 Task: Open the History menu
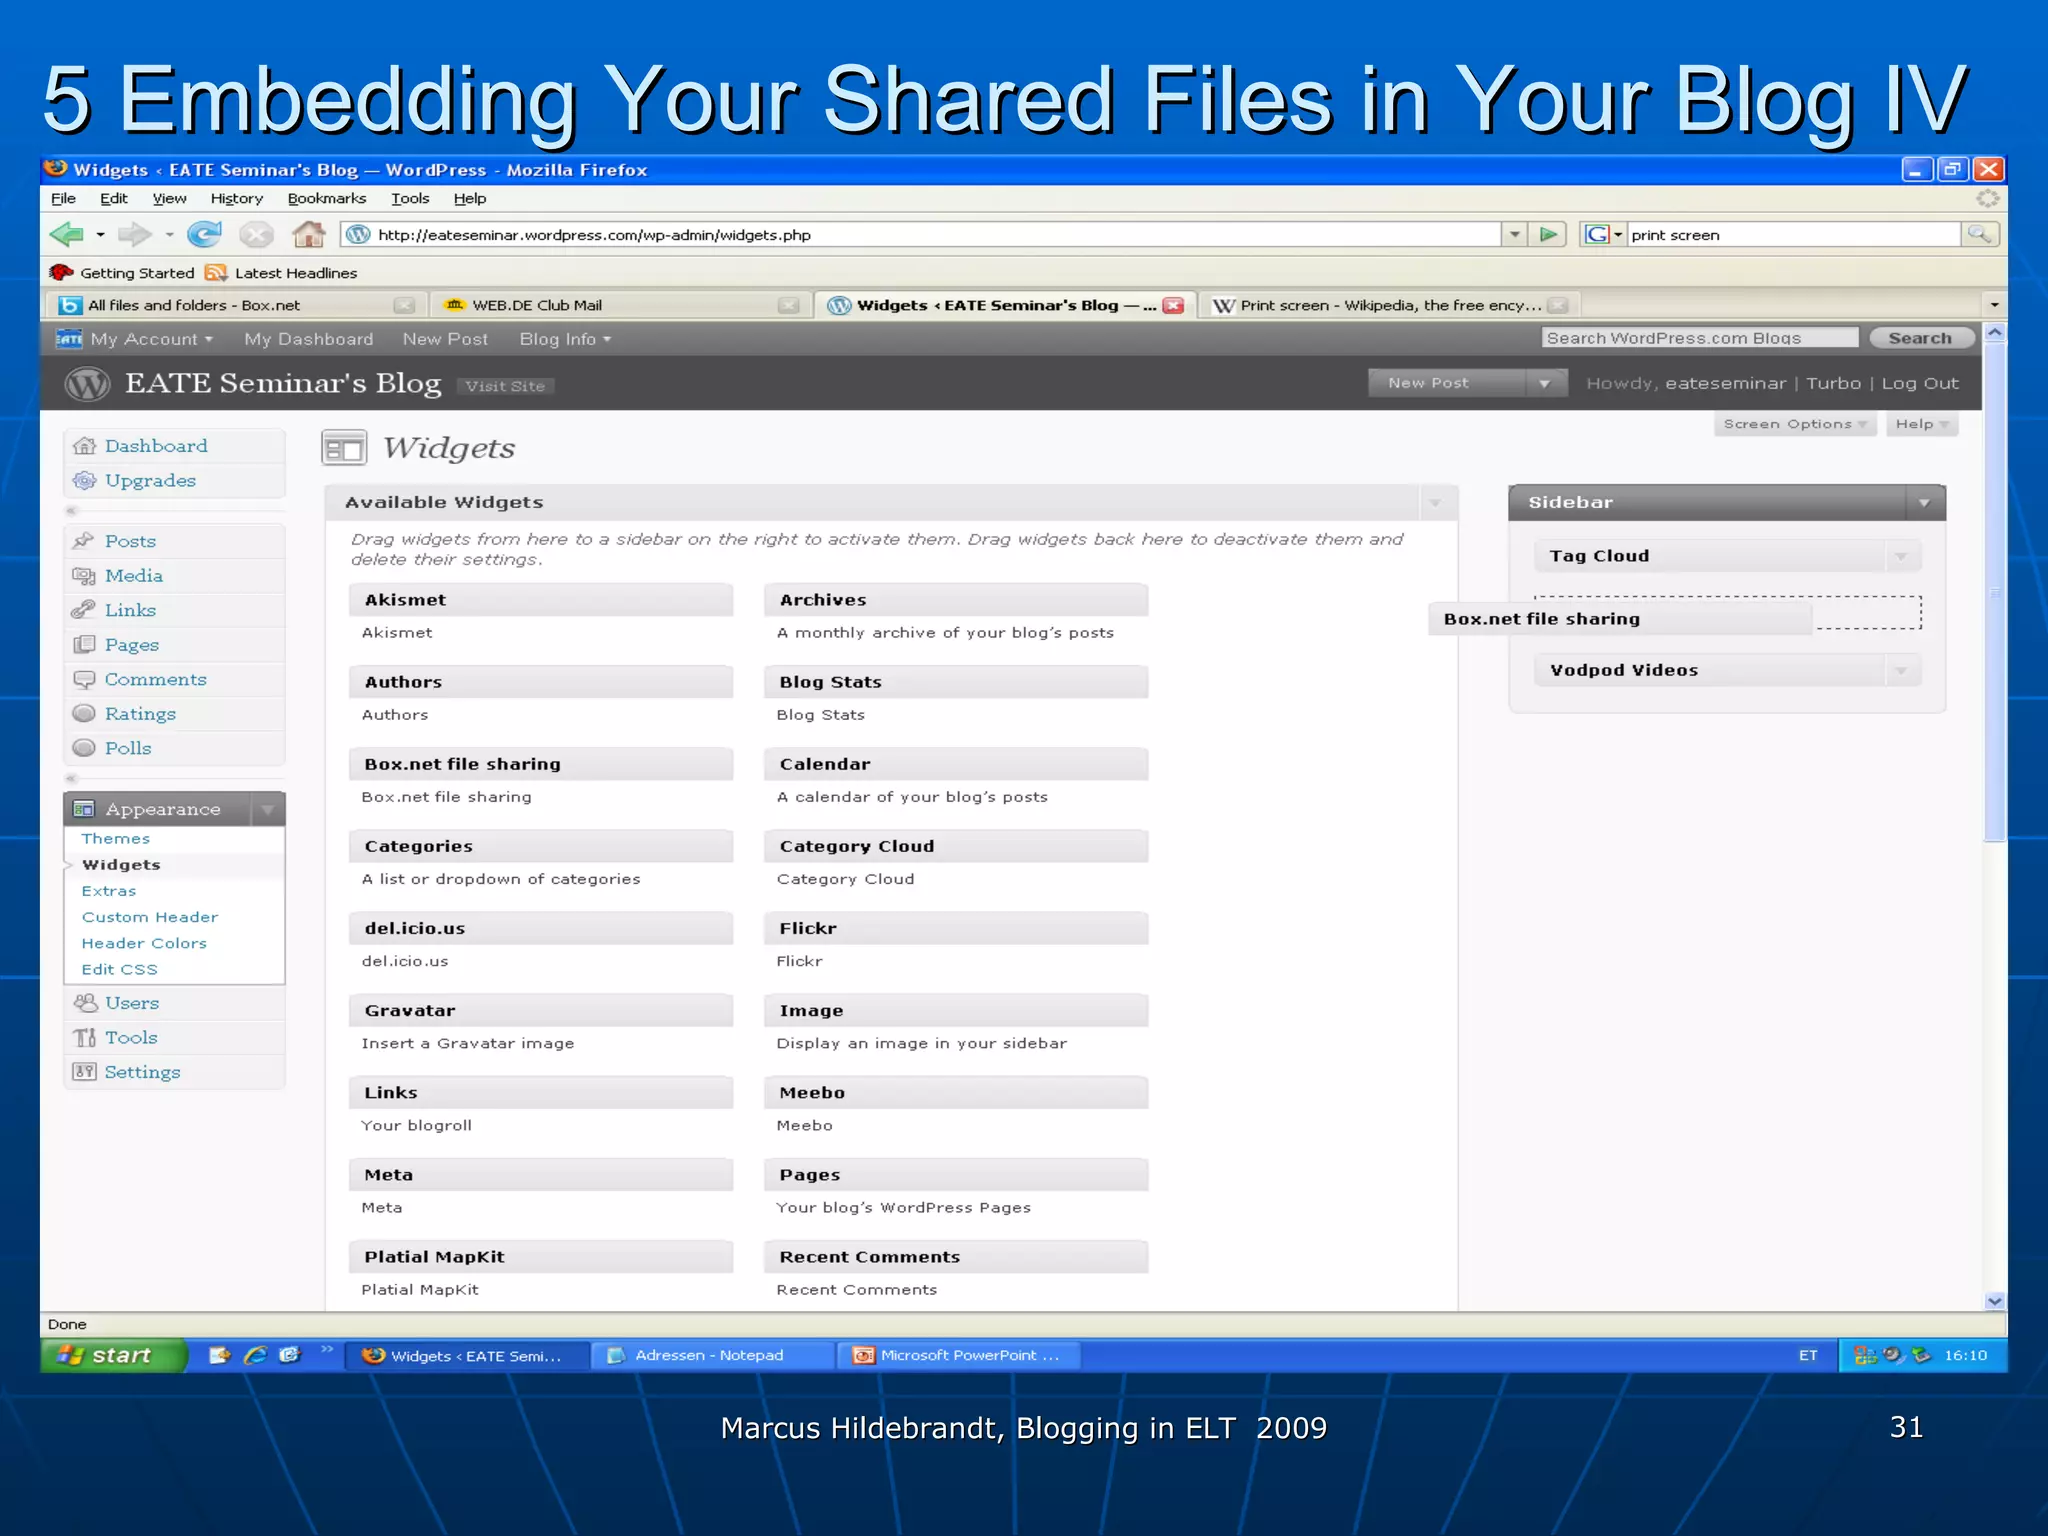pos(237,199)
